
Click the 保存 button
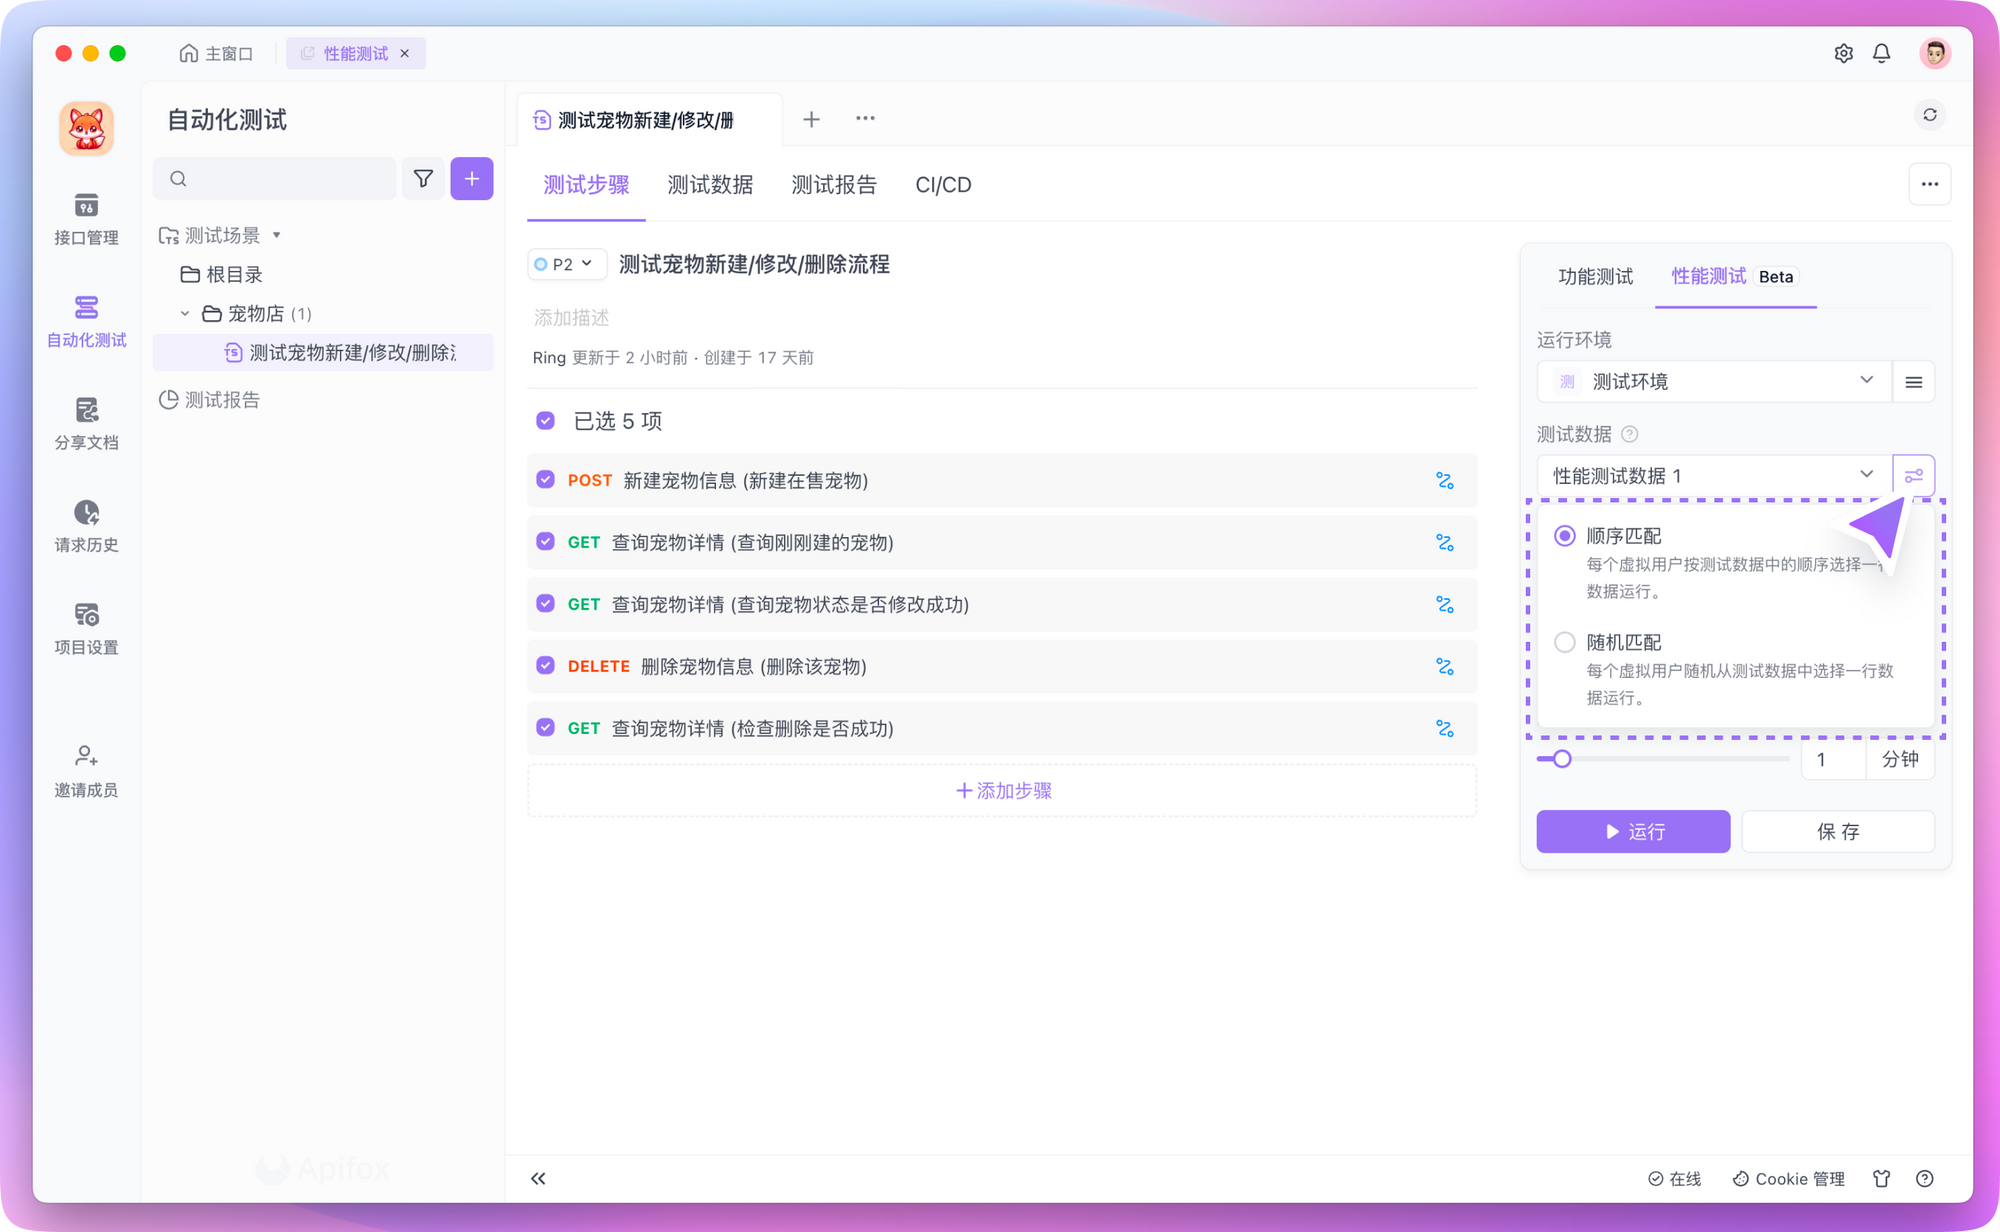[1838, 832]
